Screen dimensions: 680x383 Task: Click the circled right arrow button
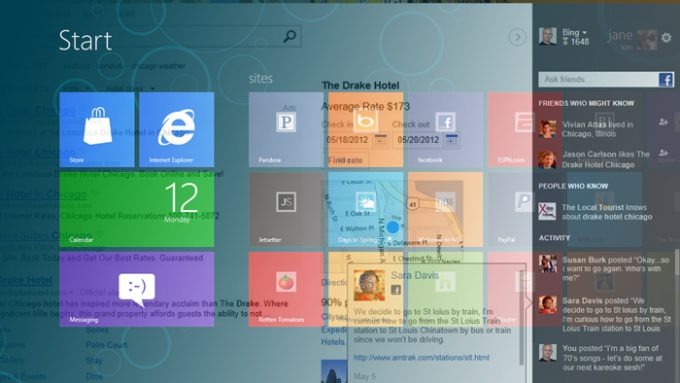click(517, 37)
